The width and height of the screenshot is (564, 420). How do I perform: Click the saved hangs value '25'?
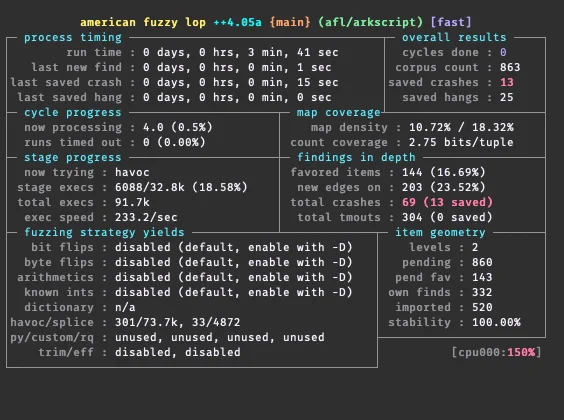[x=506, y=97]
